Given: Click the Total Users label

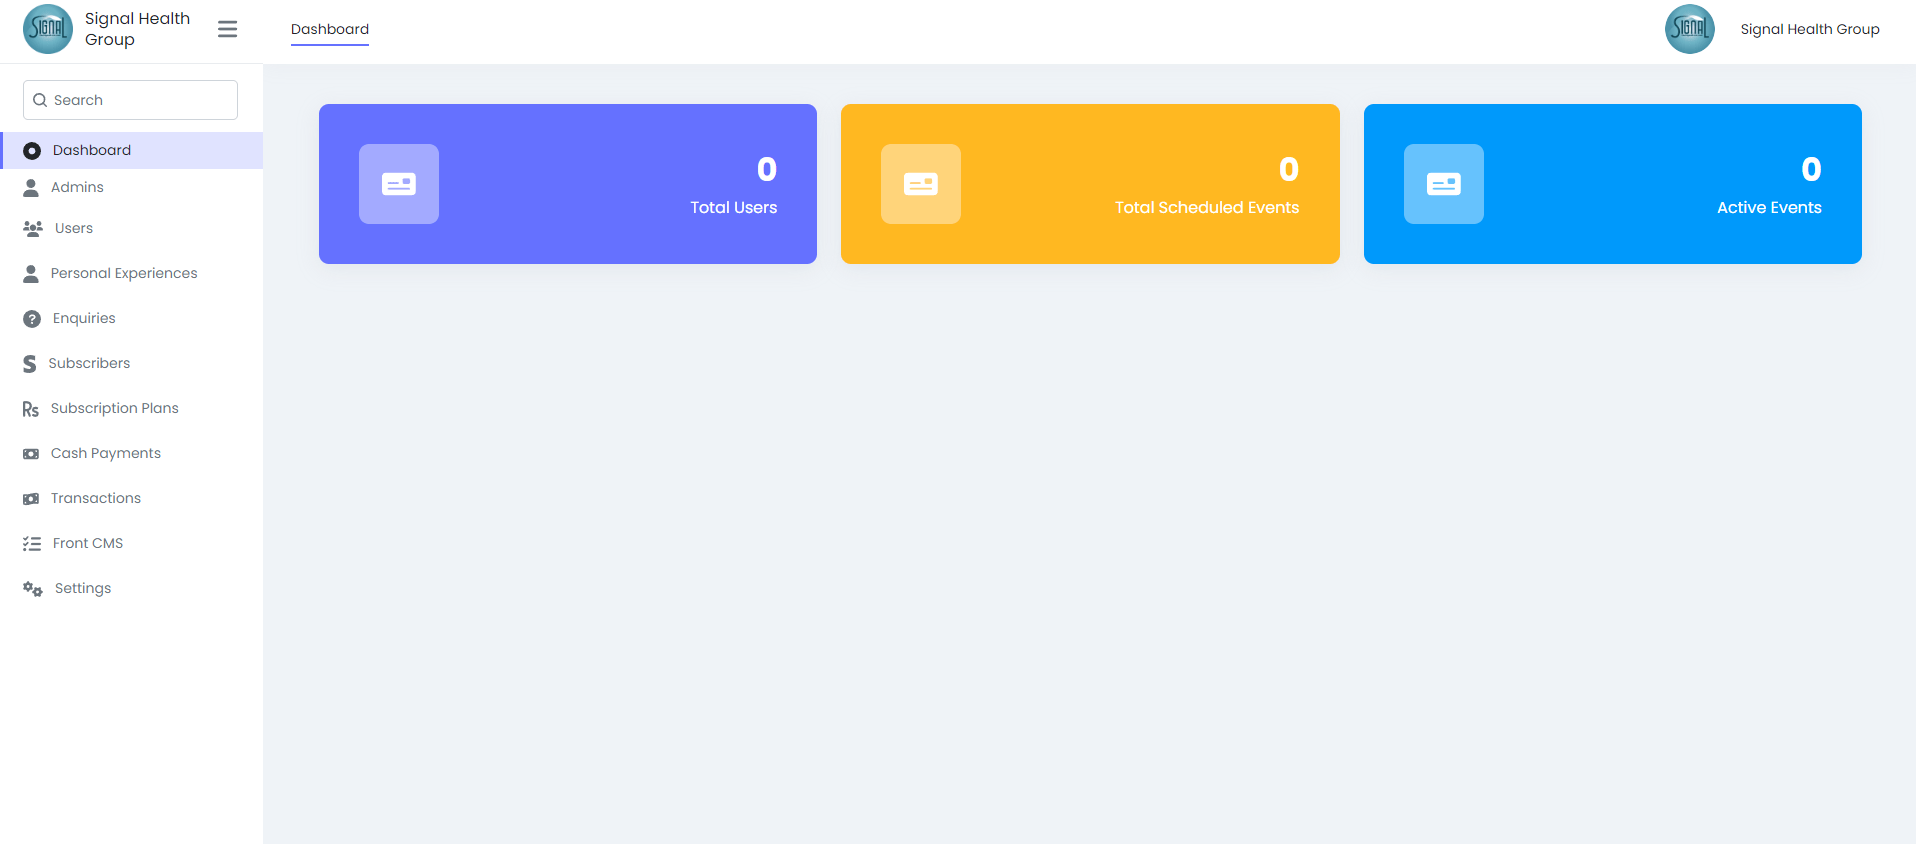Looking at the screenshot, I should 733,207.
